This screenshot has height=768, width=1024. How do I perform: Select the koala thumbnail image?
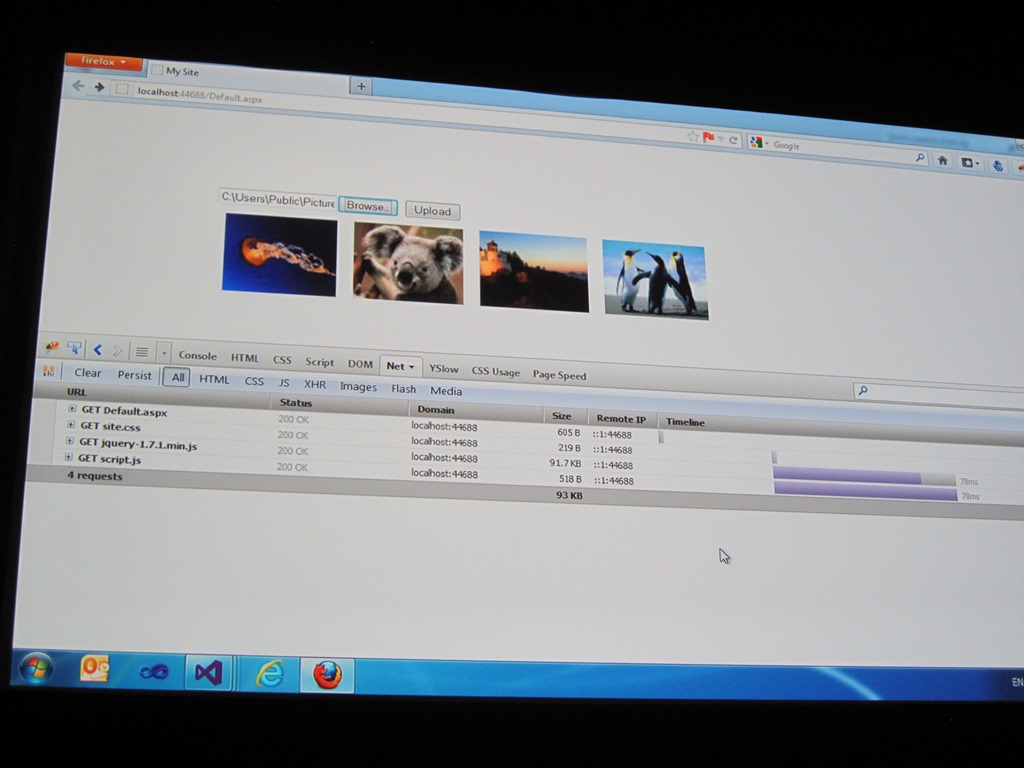[x=408, y=263]
